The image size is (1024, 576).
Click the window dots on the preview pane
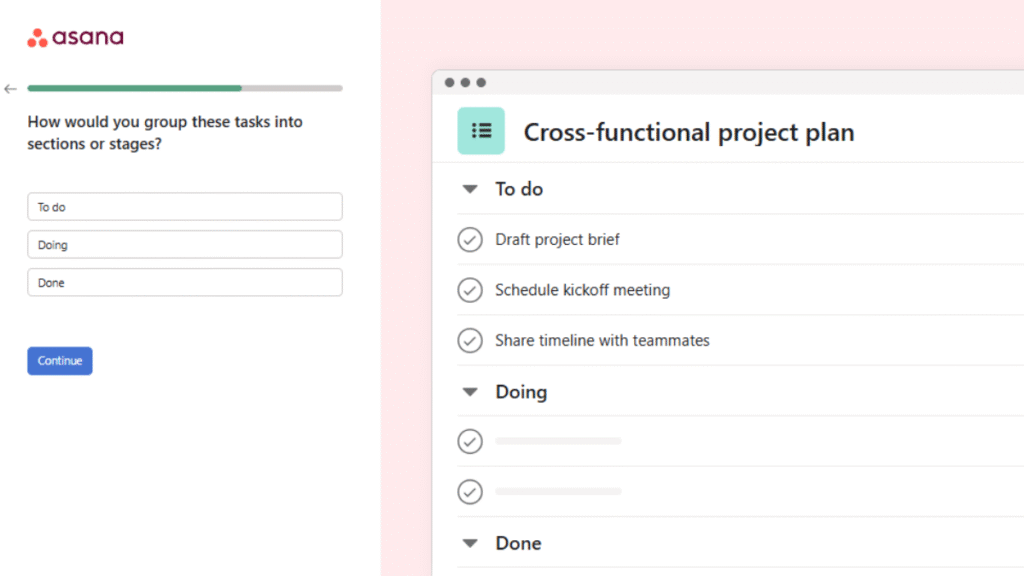[x=466, y=82]
